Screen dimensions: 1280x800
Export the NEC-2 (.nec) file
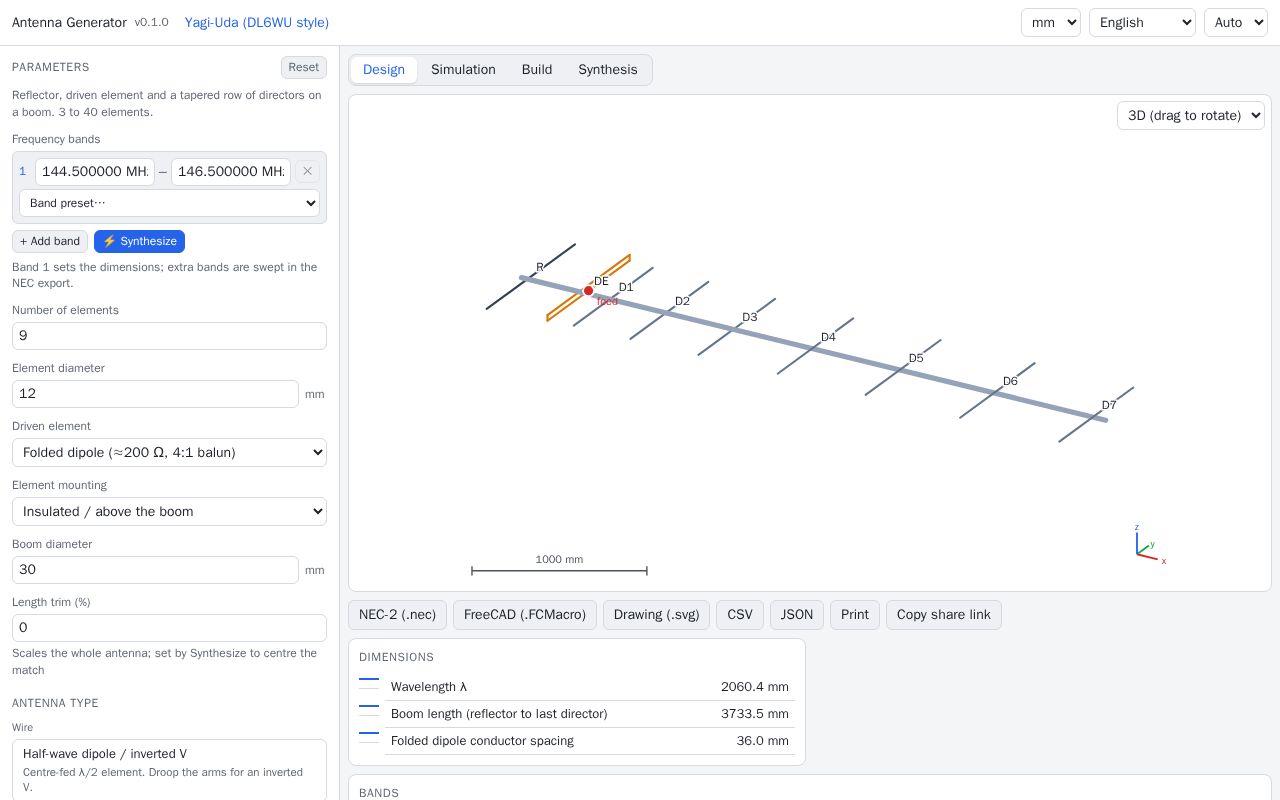pos(397,614)
